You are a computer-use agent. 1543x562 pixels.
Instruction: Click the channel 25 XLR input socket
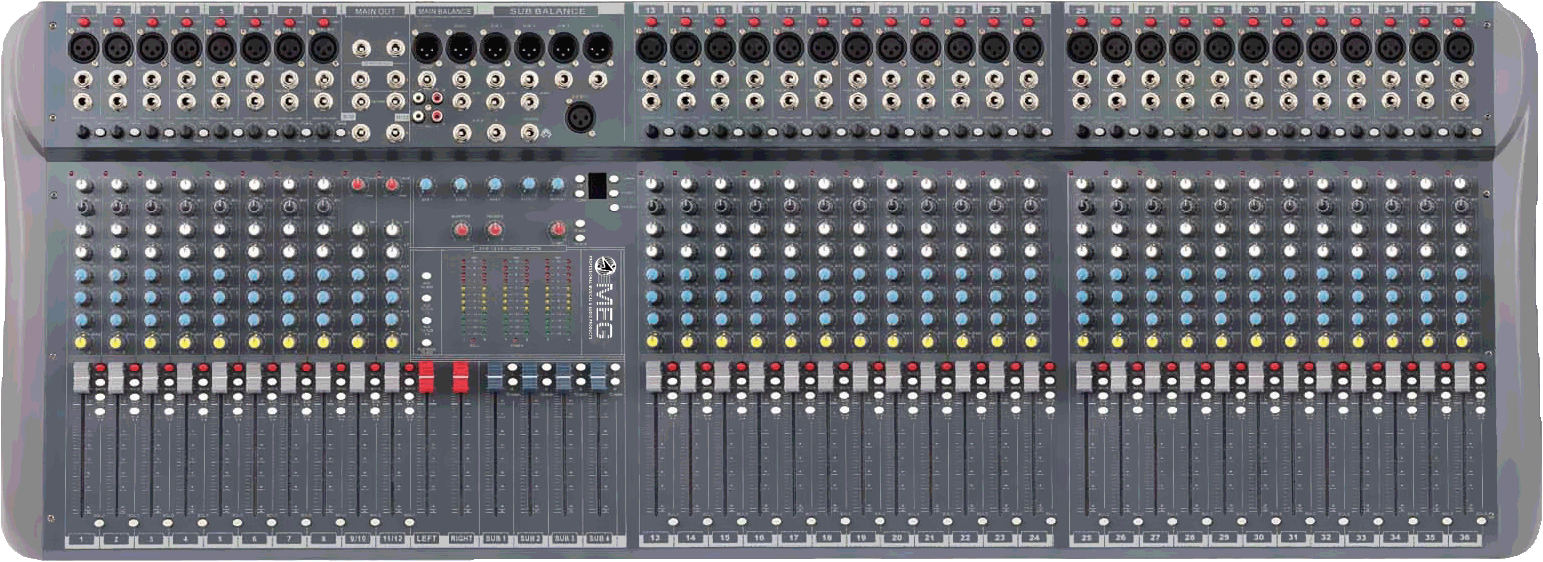1080,46
